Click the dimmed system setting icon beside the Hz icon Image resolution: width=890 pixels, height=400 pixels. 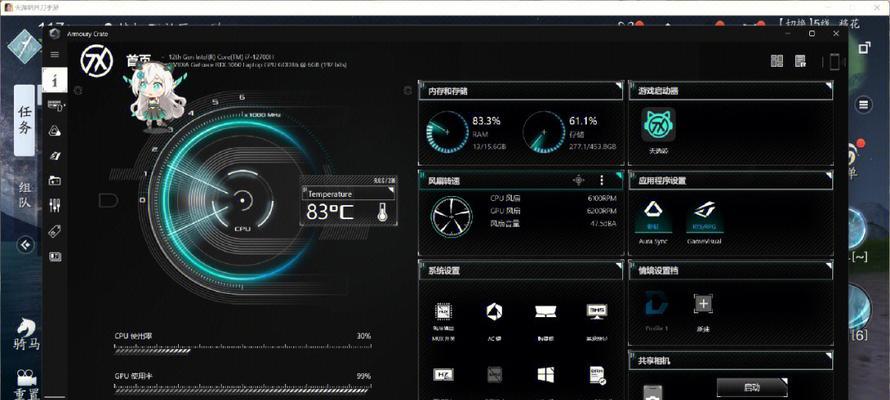click(494, 375)
